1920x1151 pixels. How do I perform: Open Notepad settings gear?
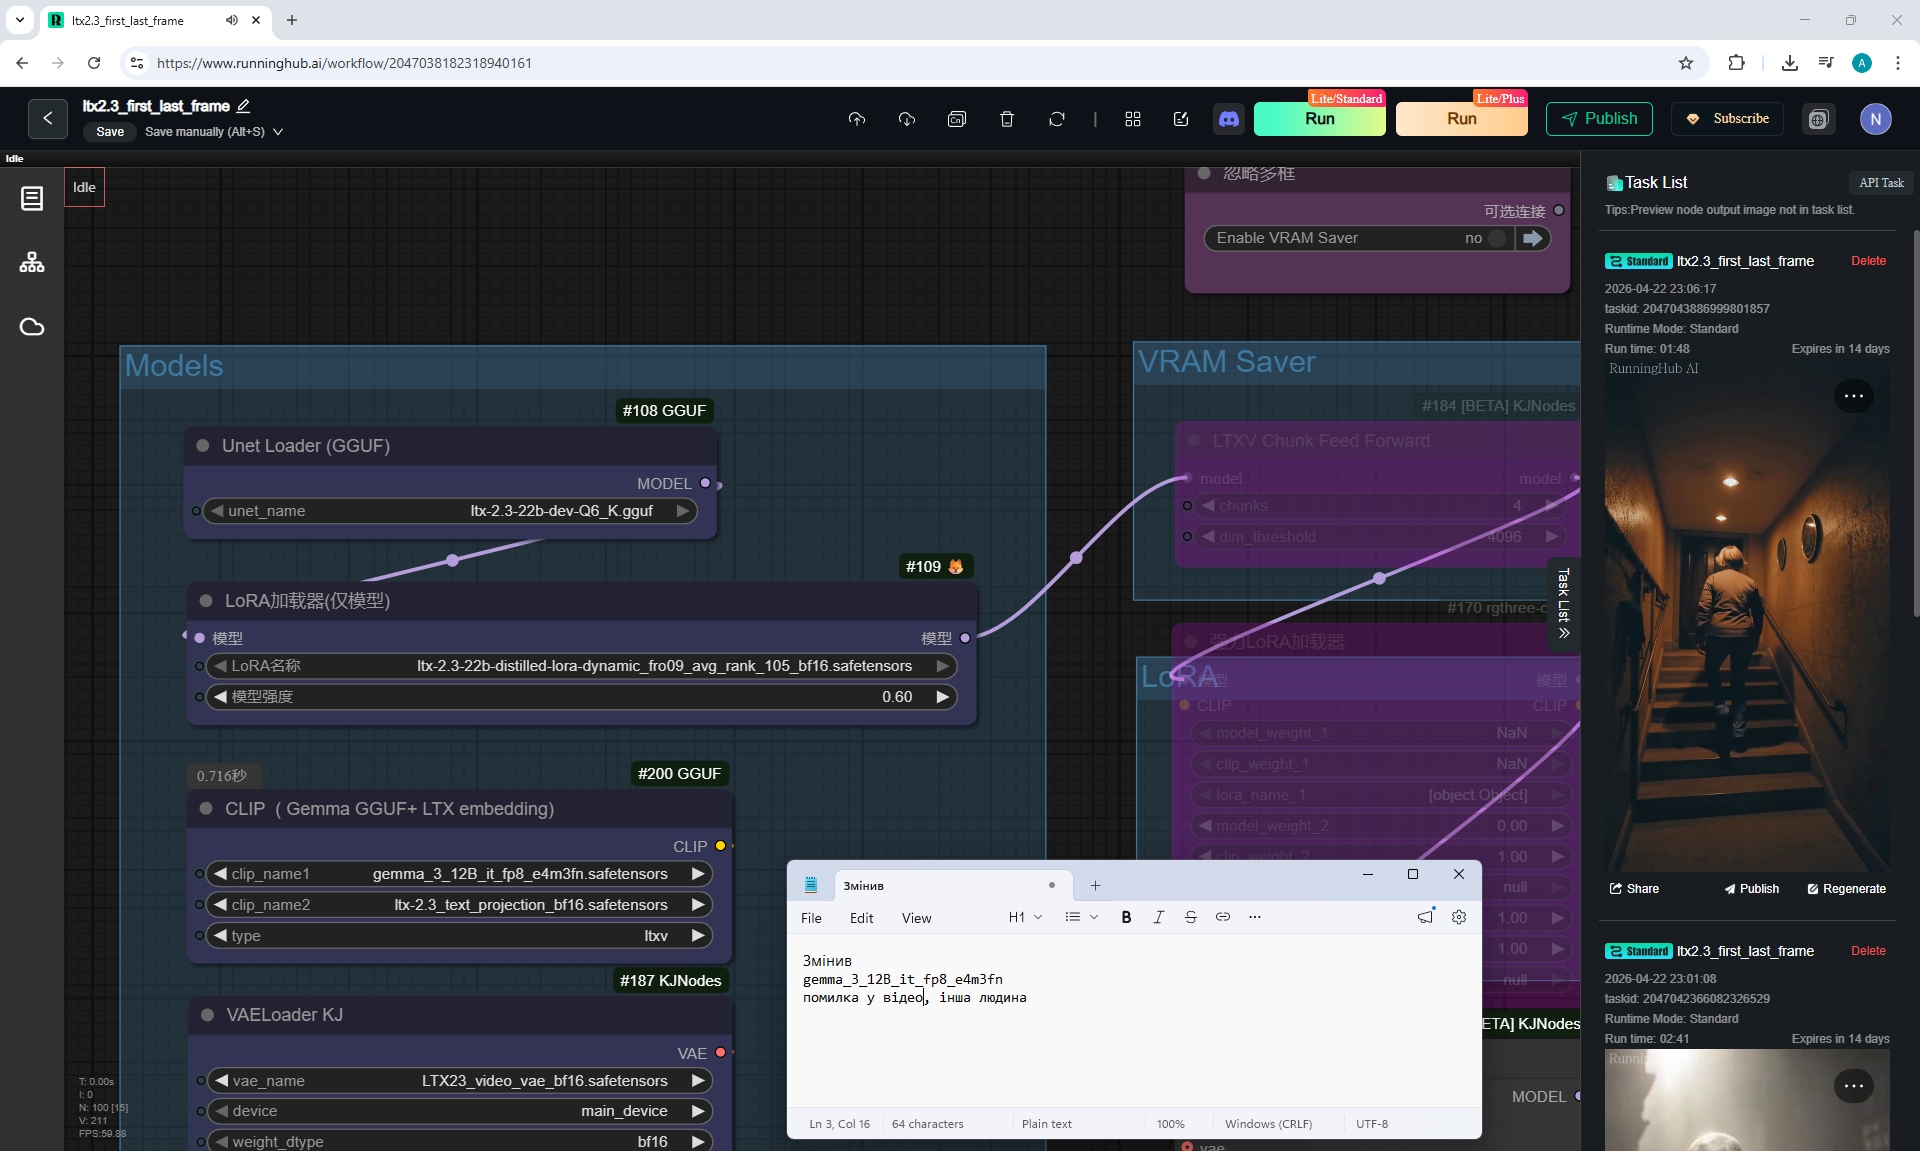coord(1459,917)
